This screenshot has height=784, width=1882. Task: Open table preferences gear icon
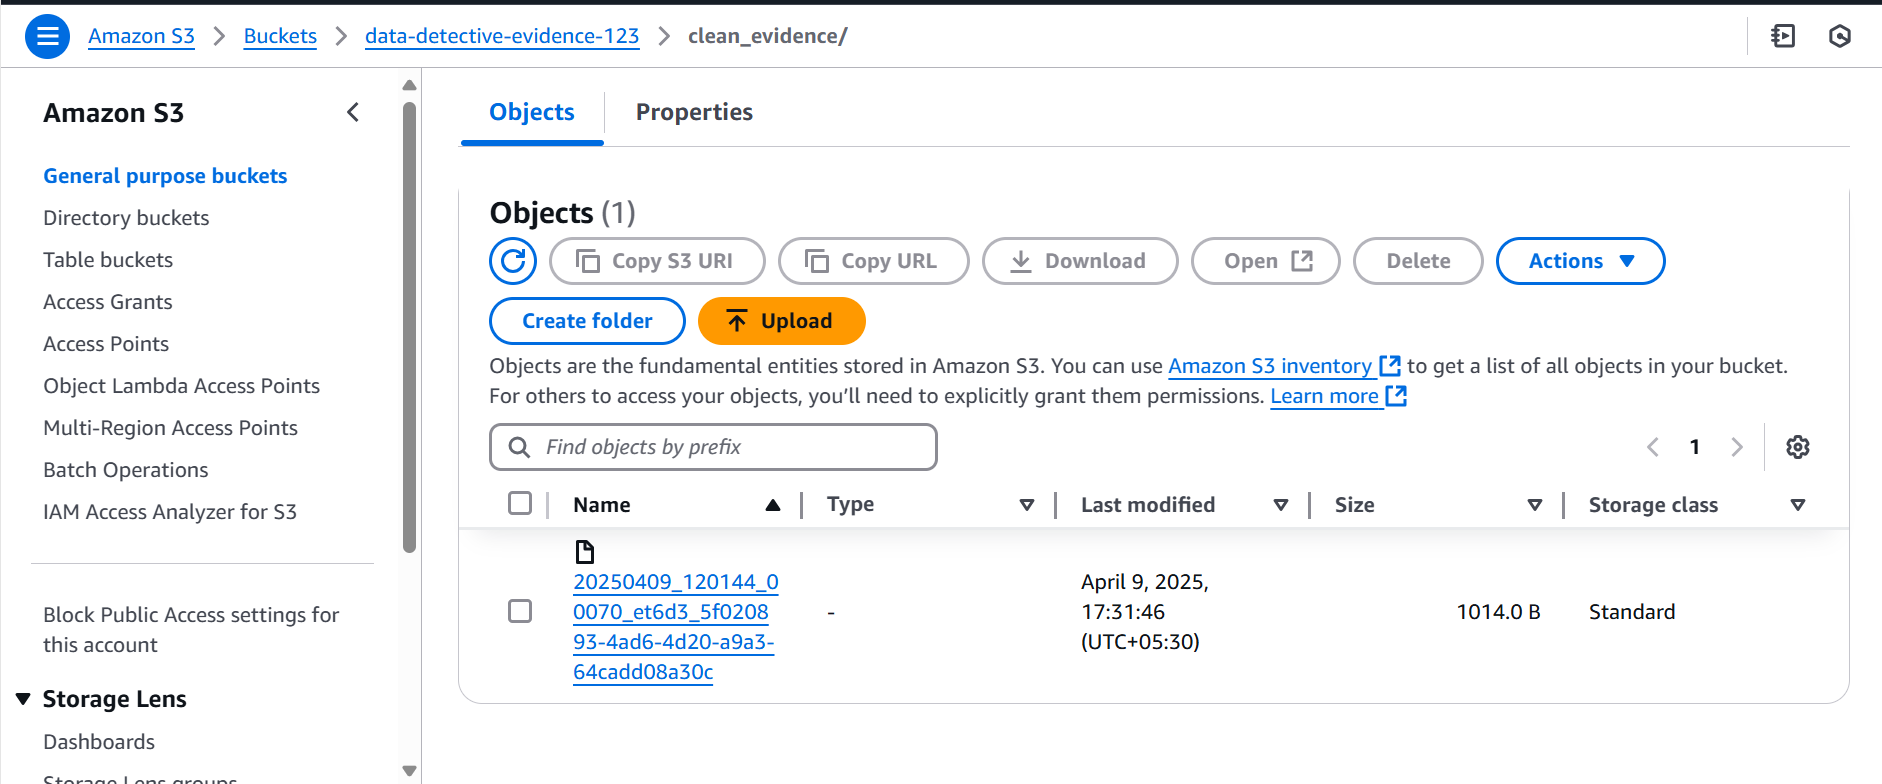tap(1798, 447)
